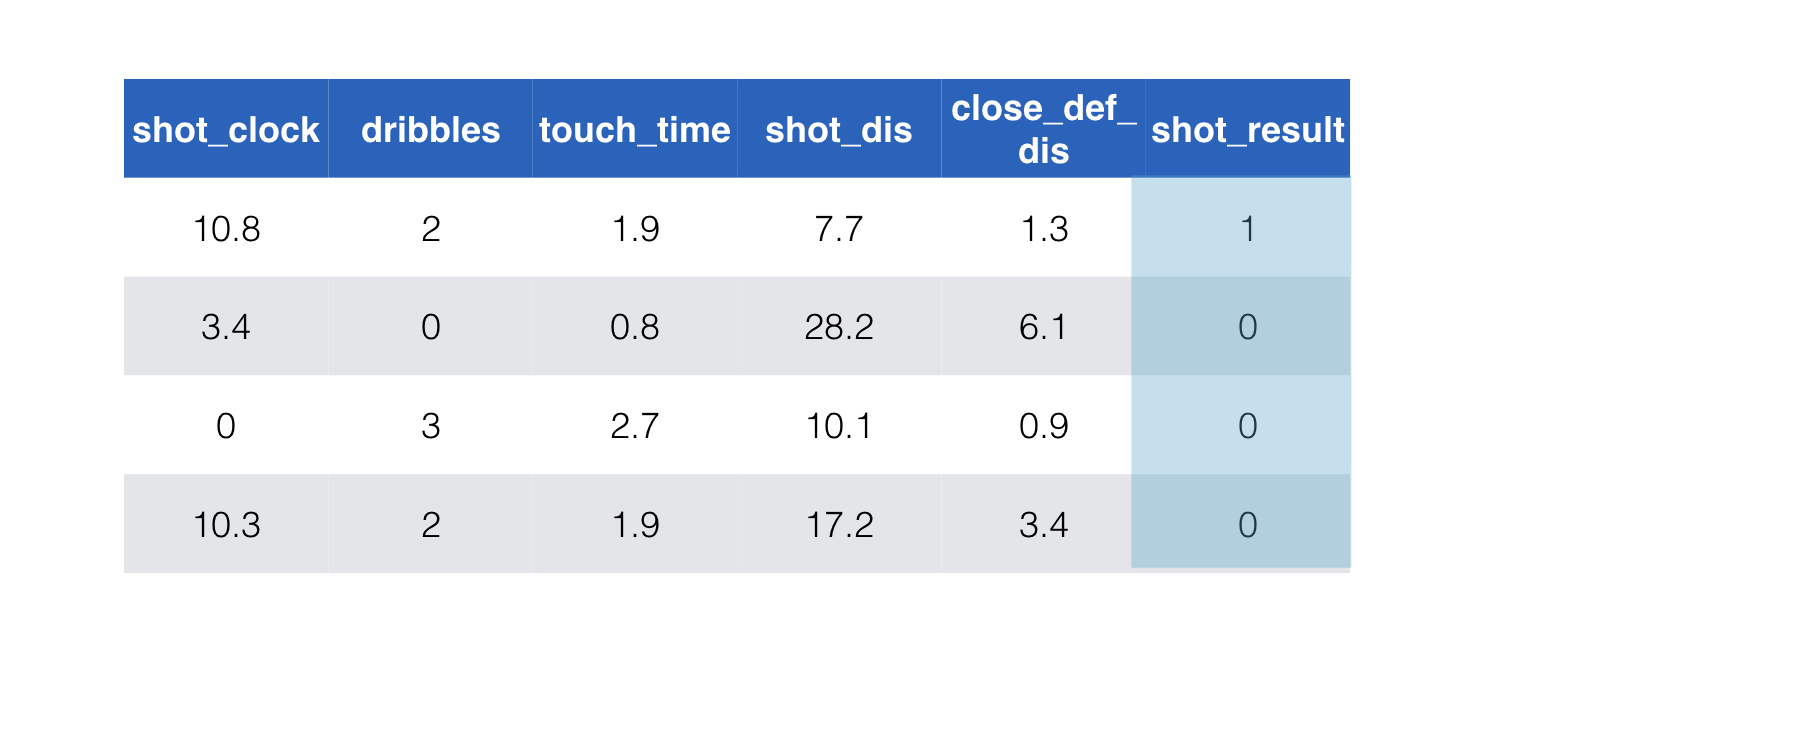The image size is (1800, 750).
Task: Click the shot_clock cell showing 10.8
Action: point(226,229)
